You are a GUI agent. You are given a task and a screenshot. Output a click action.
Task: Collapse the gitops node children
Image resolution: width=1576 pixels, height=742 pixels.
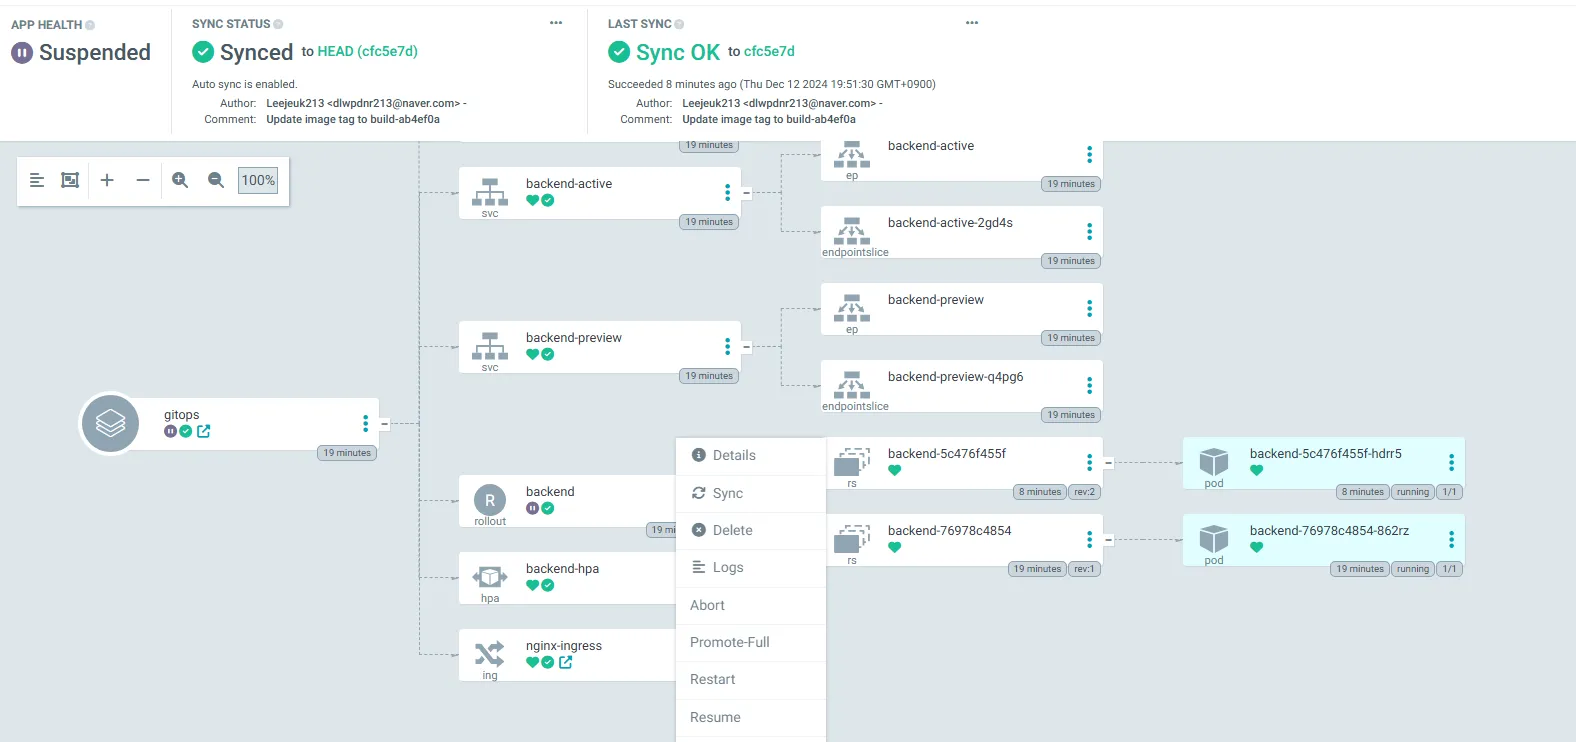pyautogui.click(x=384, y=424)
